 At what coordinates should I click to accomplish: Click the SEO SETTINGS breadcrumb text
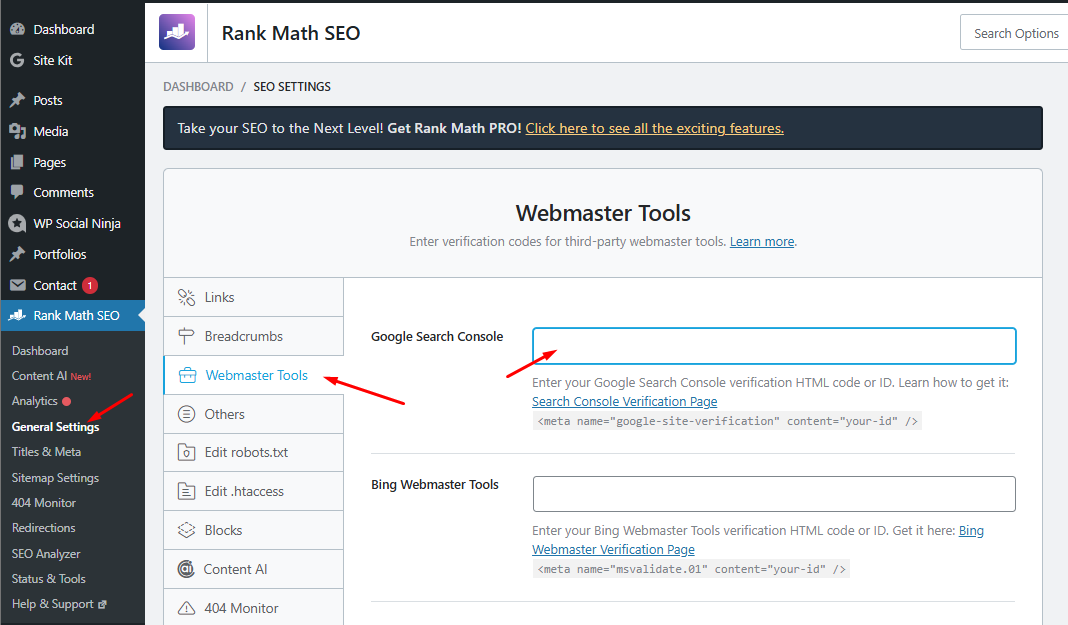[292, 86]
